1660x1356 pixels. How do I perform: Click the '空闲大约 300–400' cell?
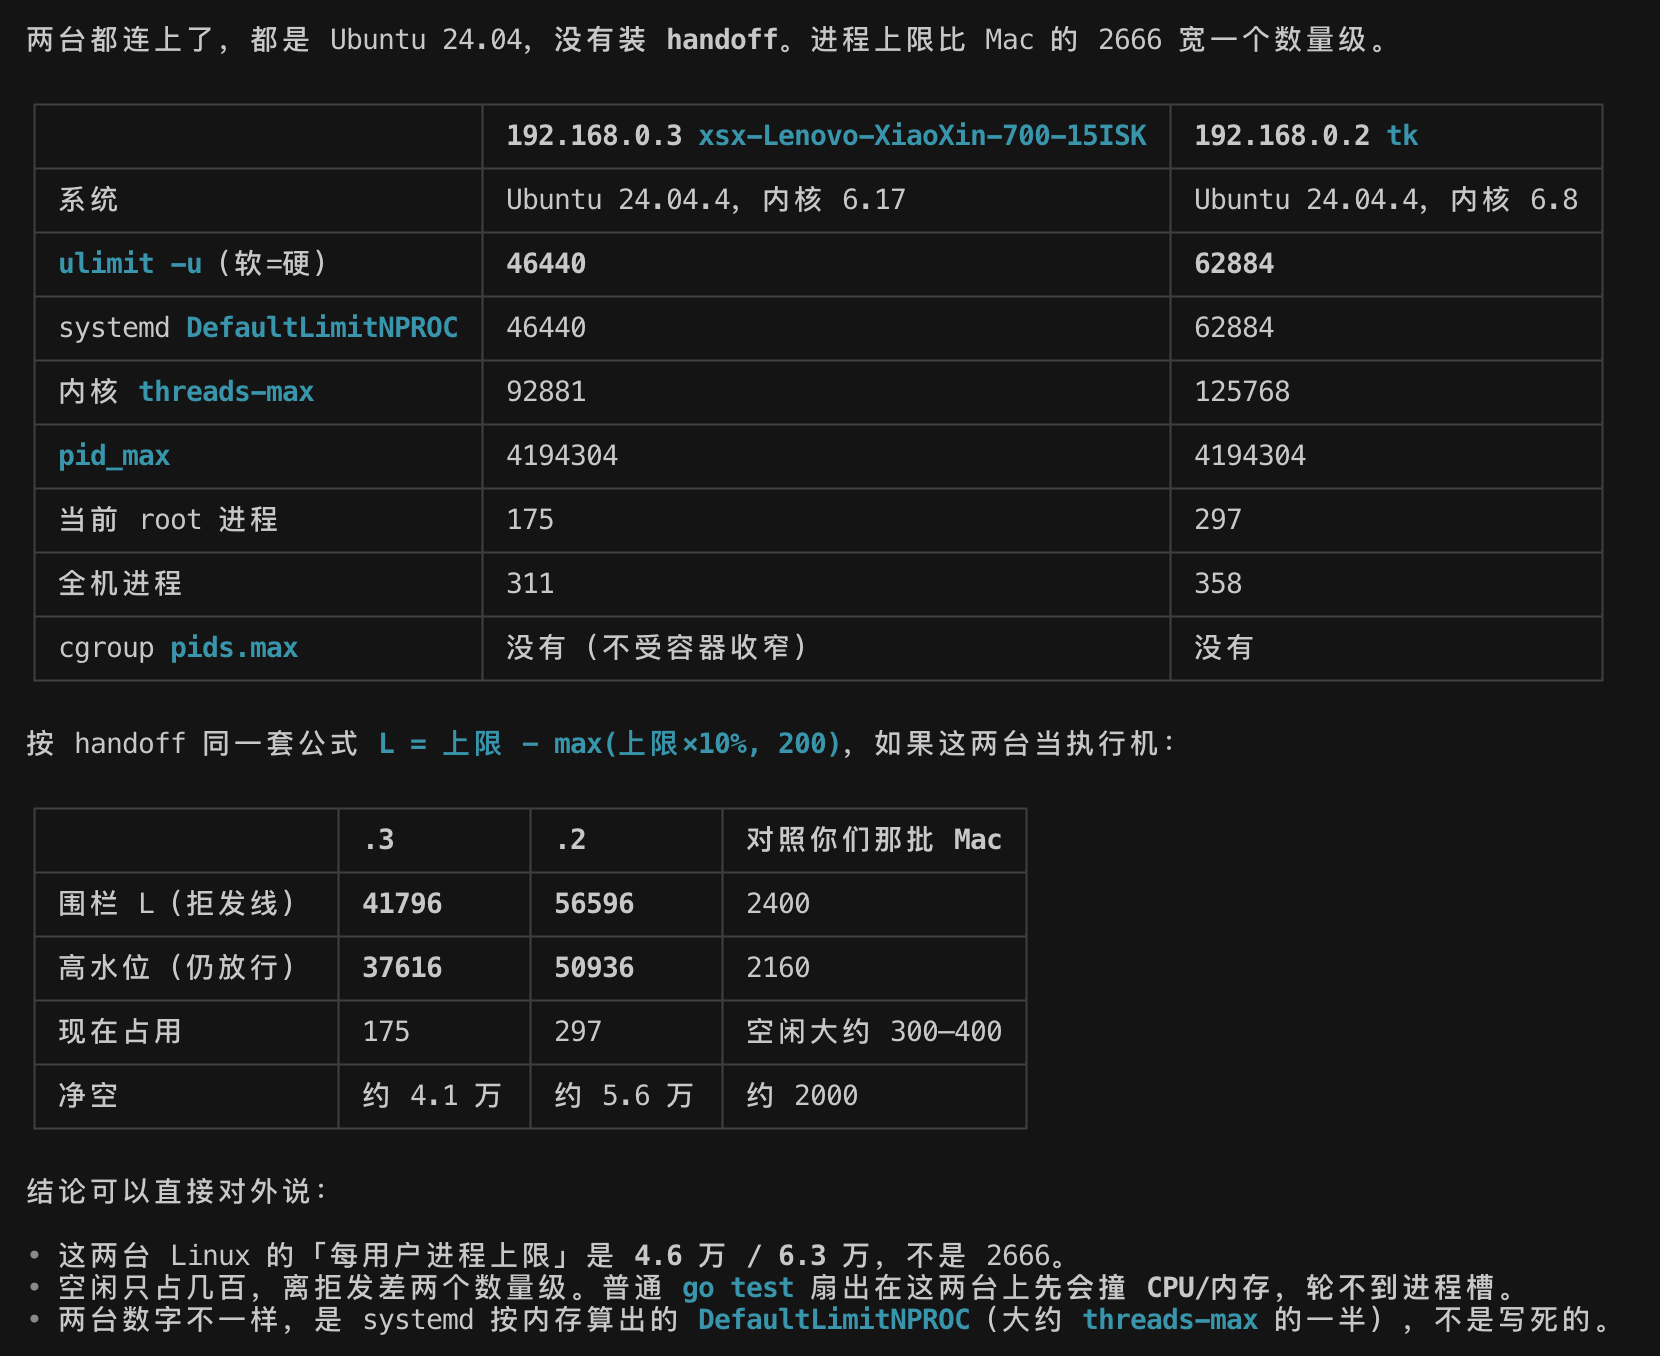click(x=874, y=1032)
